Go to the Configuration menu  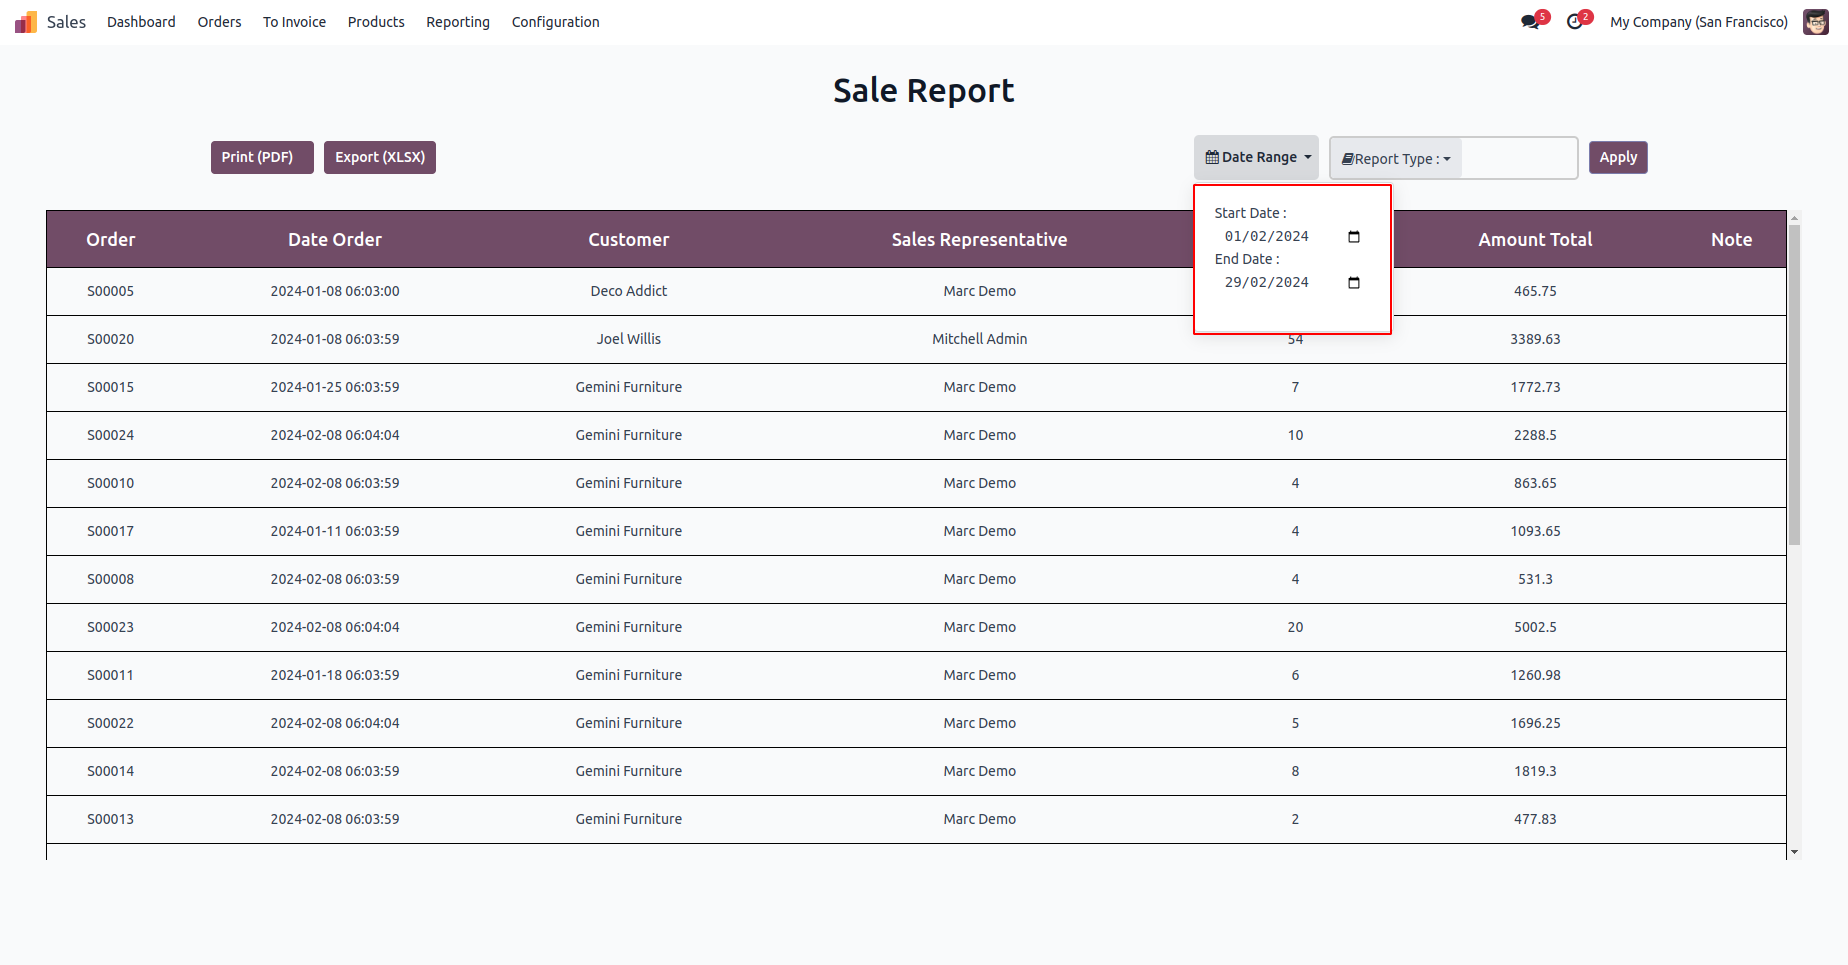click(x=555, y=22)
